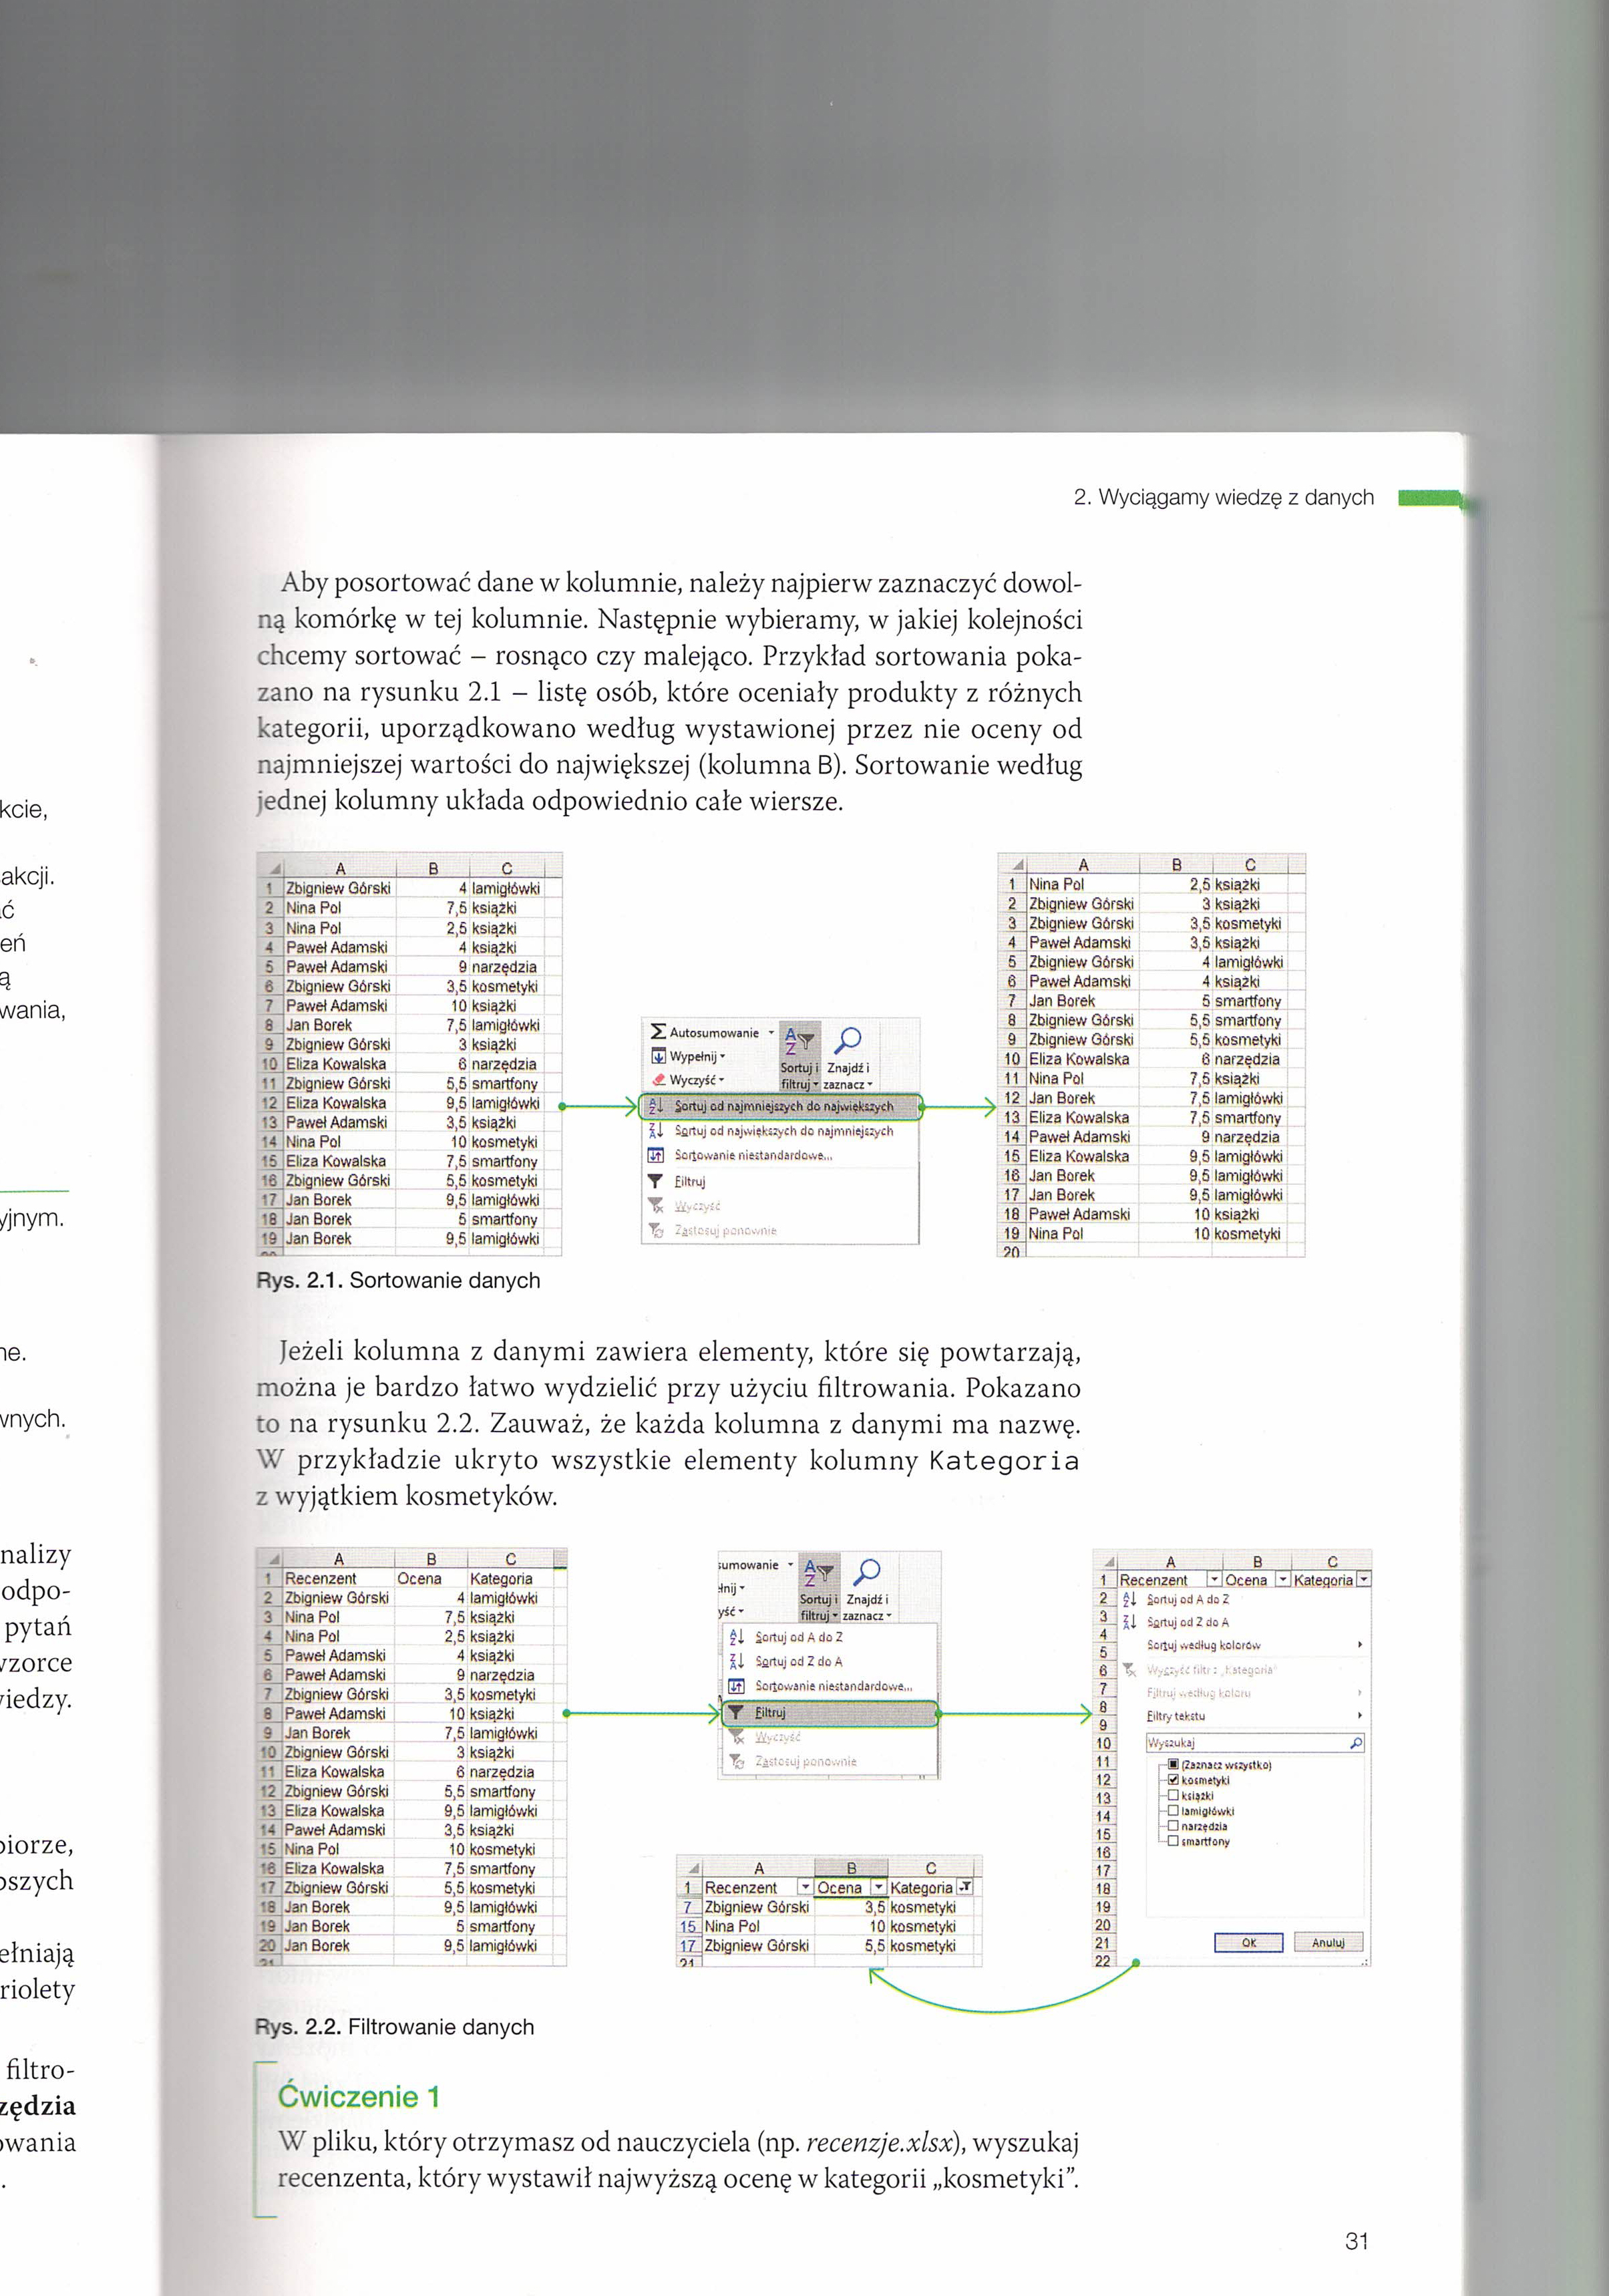Click the narzędzia checkbox in the filter list
Screen dimensions: 1609x2296
coord(1174,1826)
